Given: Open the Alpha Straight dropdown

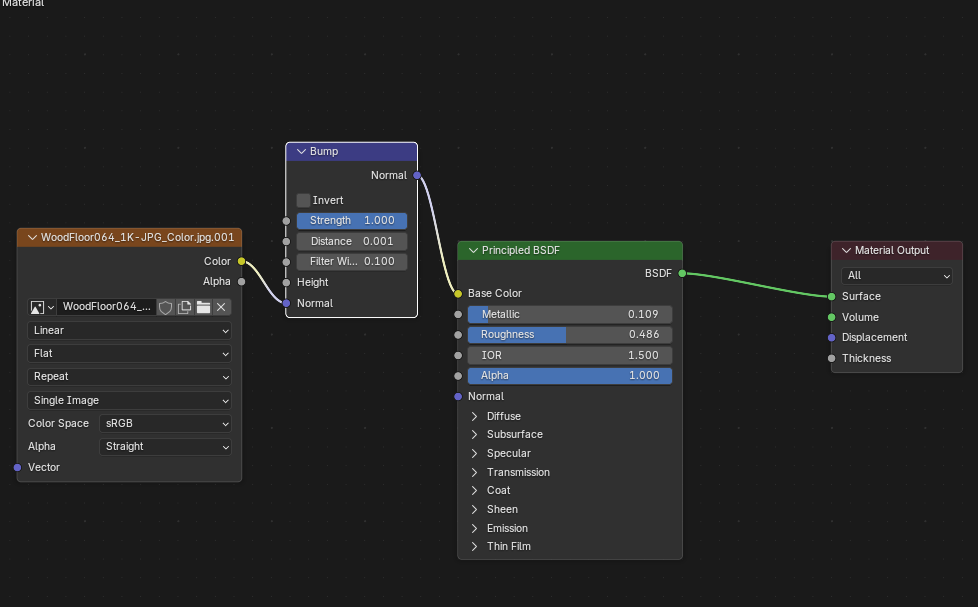Looking at the screenshot, I should point(165,447).
